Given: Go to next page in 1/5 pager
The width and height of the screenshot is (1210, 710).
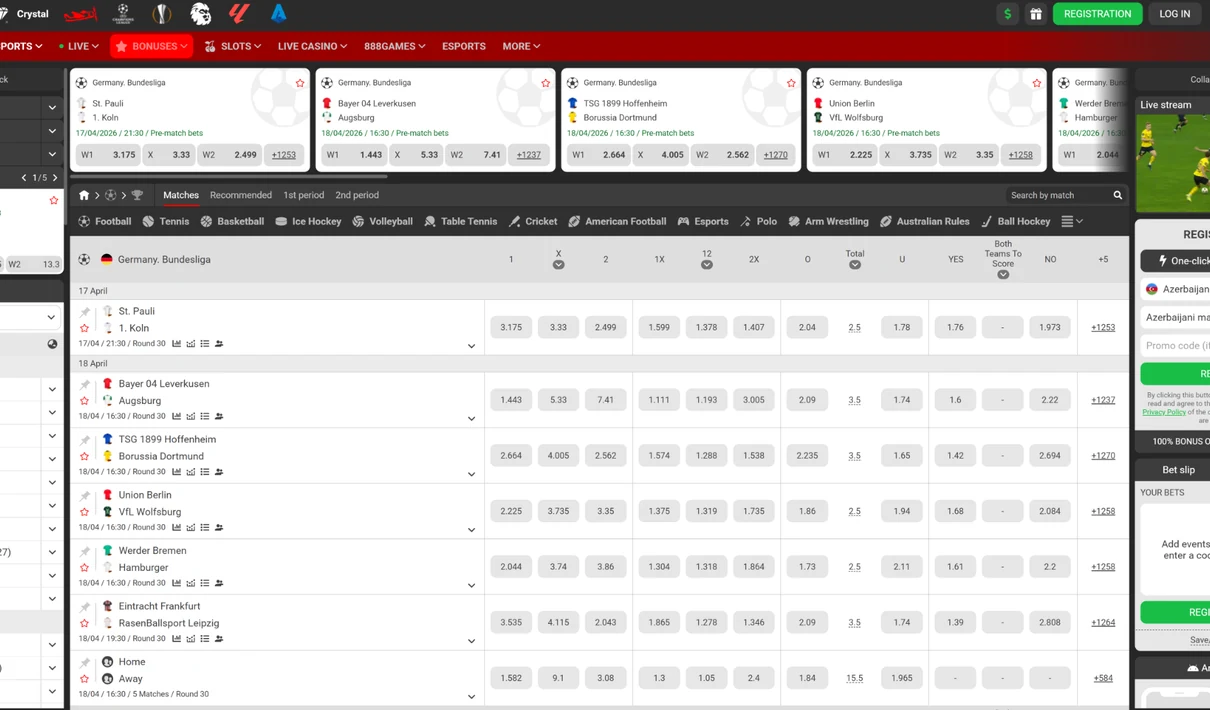Looking at the screenshot, I should tap(55, 178).
